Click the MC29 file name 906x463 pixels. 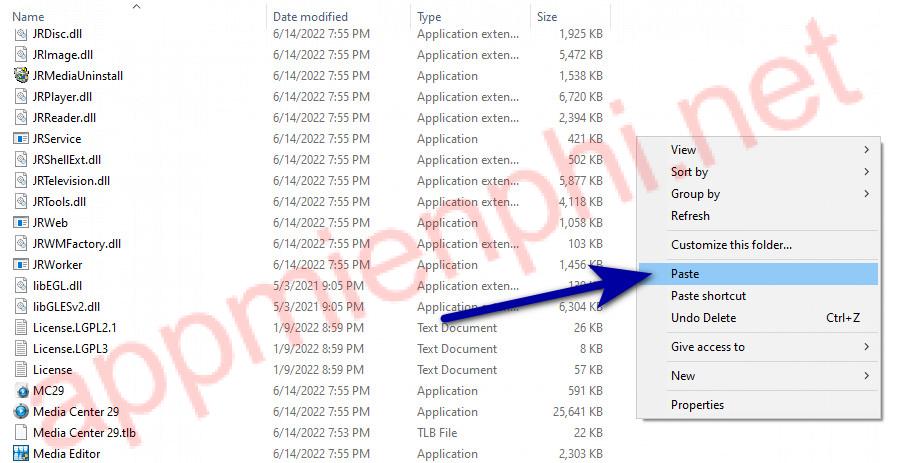coord(49,391)
